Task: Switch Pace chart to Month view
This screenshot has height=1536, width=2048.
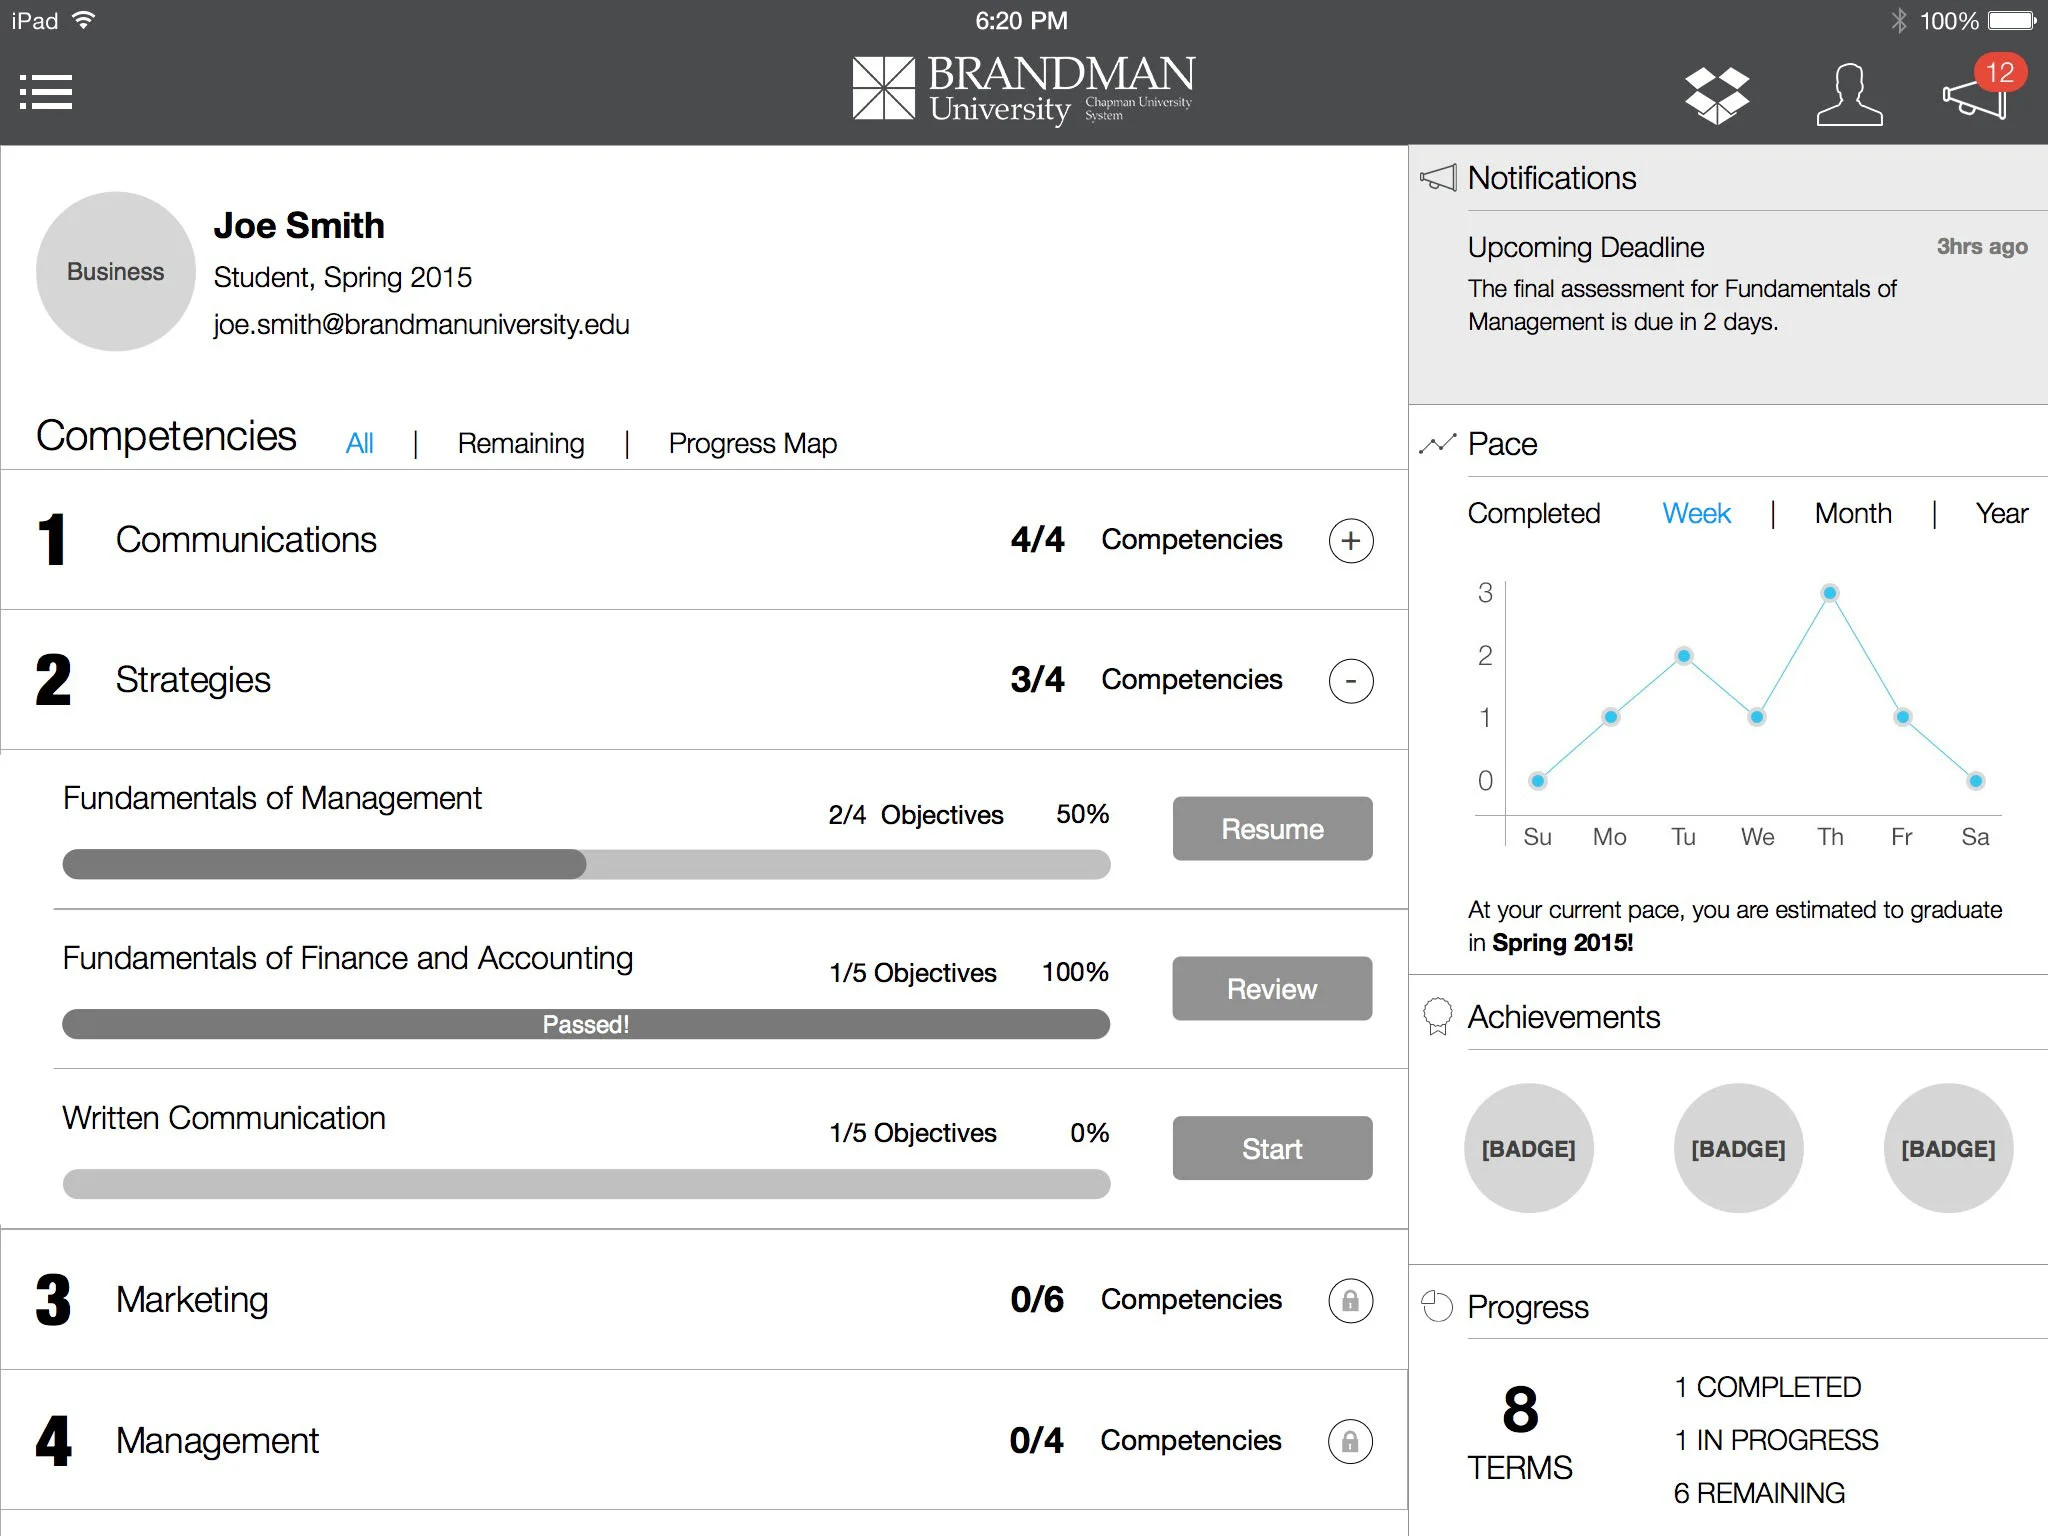Action: [x=1853, y=514]
